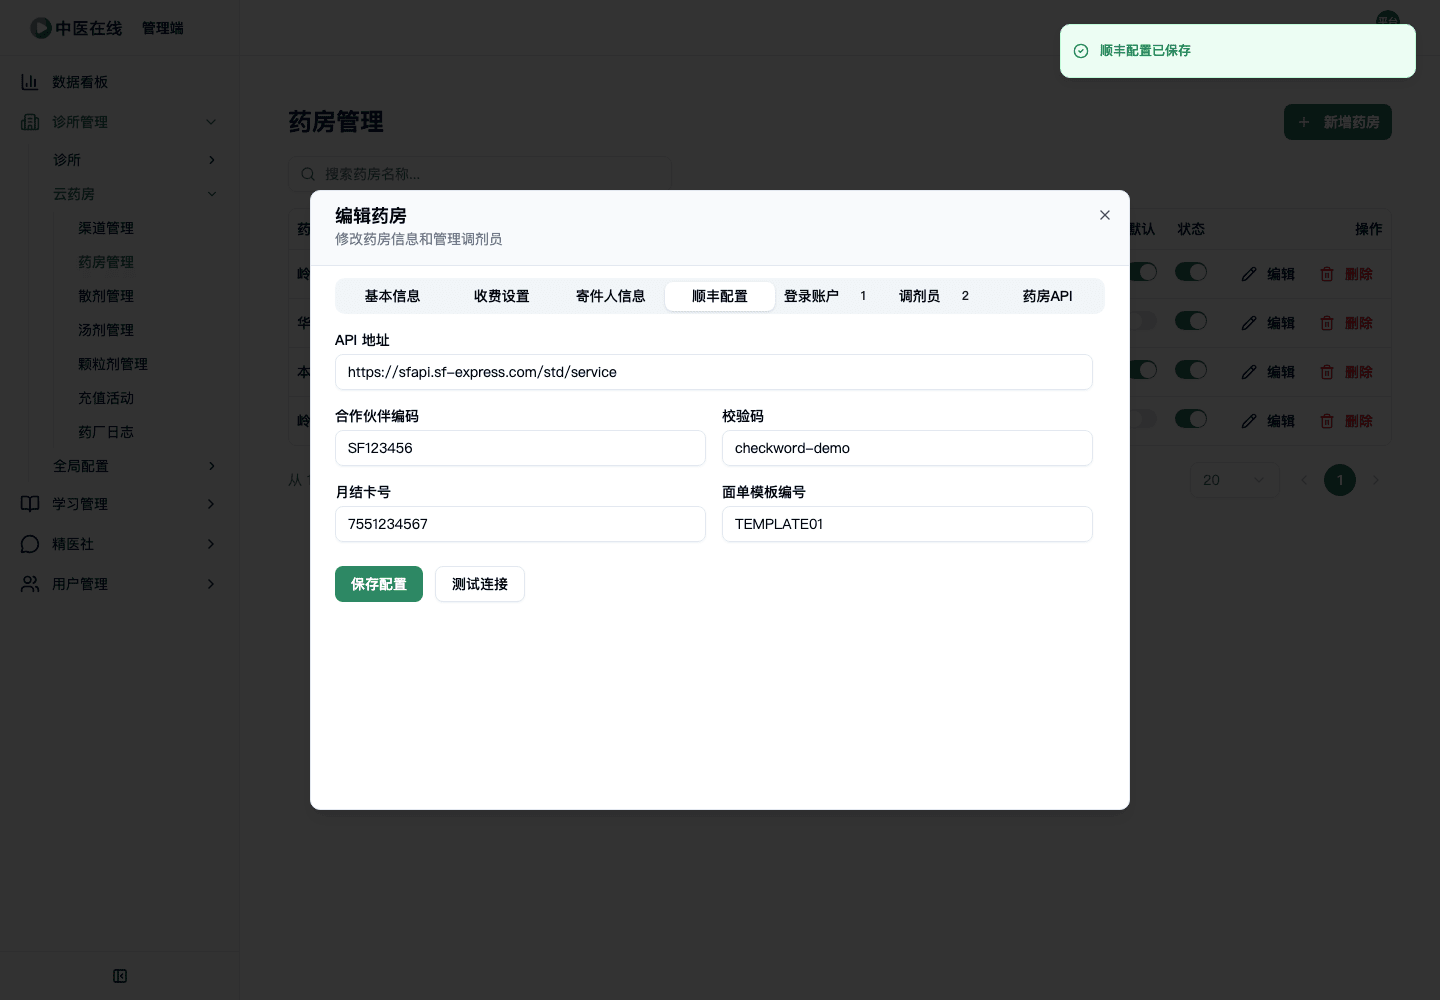Image resolution: width=1440 pixels, height=1000 pixels.
Task: Expand the 精医社 chevron
Action: [211, 544]
